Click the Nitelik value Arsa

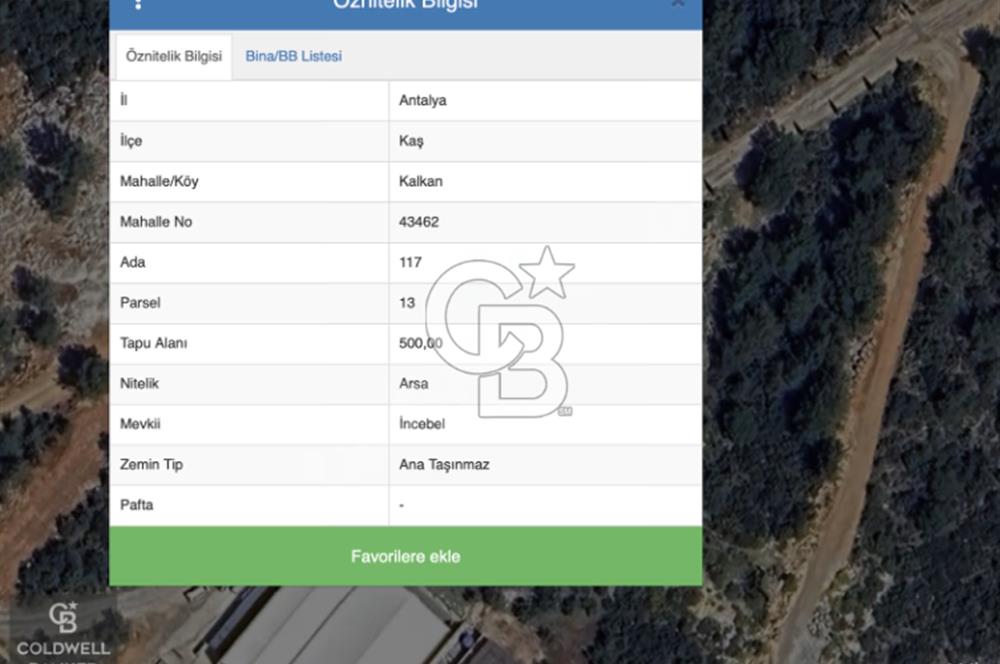pyautogui.click(x=413, y=384)
